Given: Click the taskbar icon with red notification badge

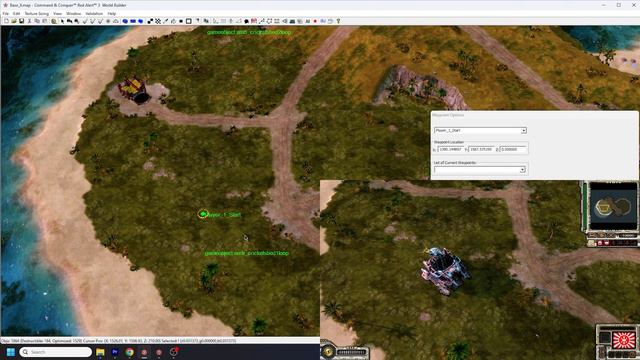Looking at the screenshot, I should [173, 352].
